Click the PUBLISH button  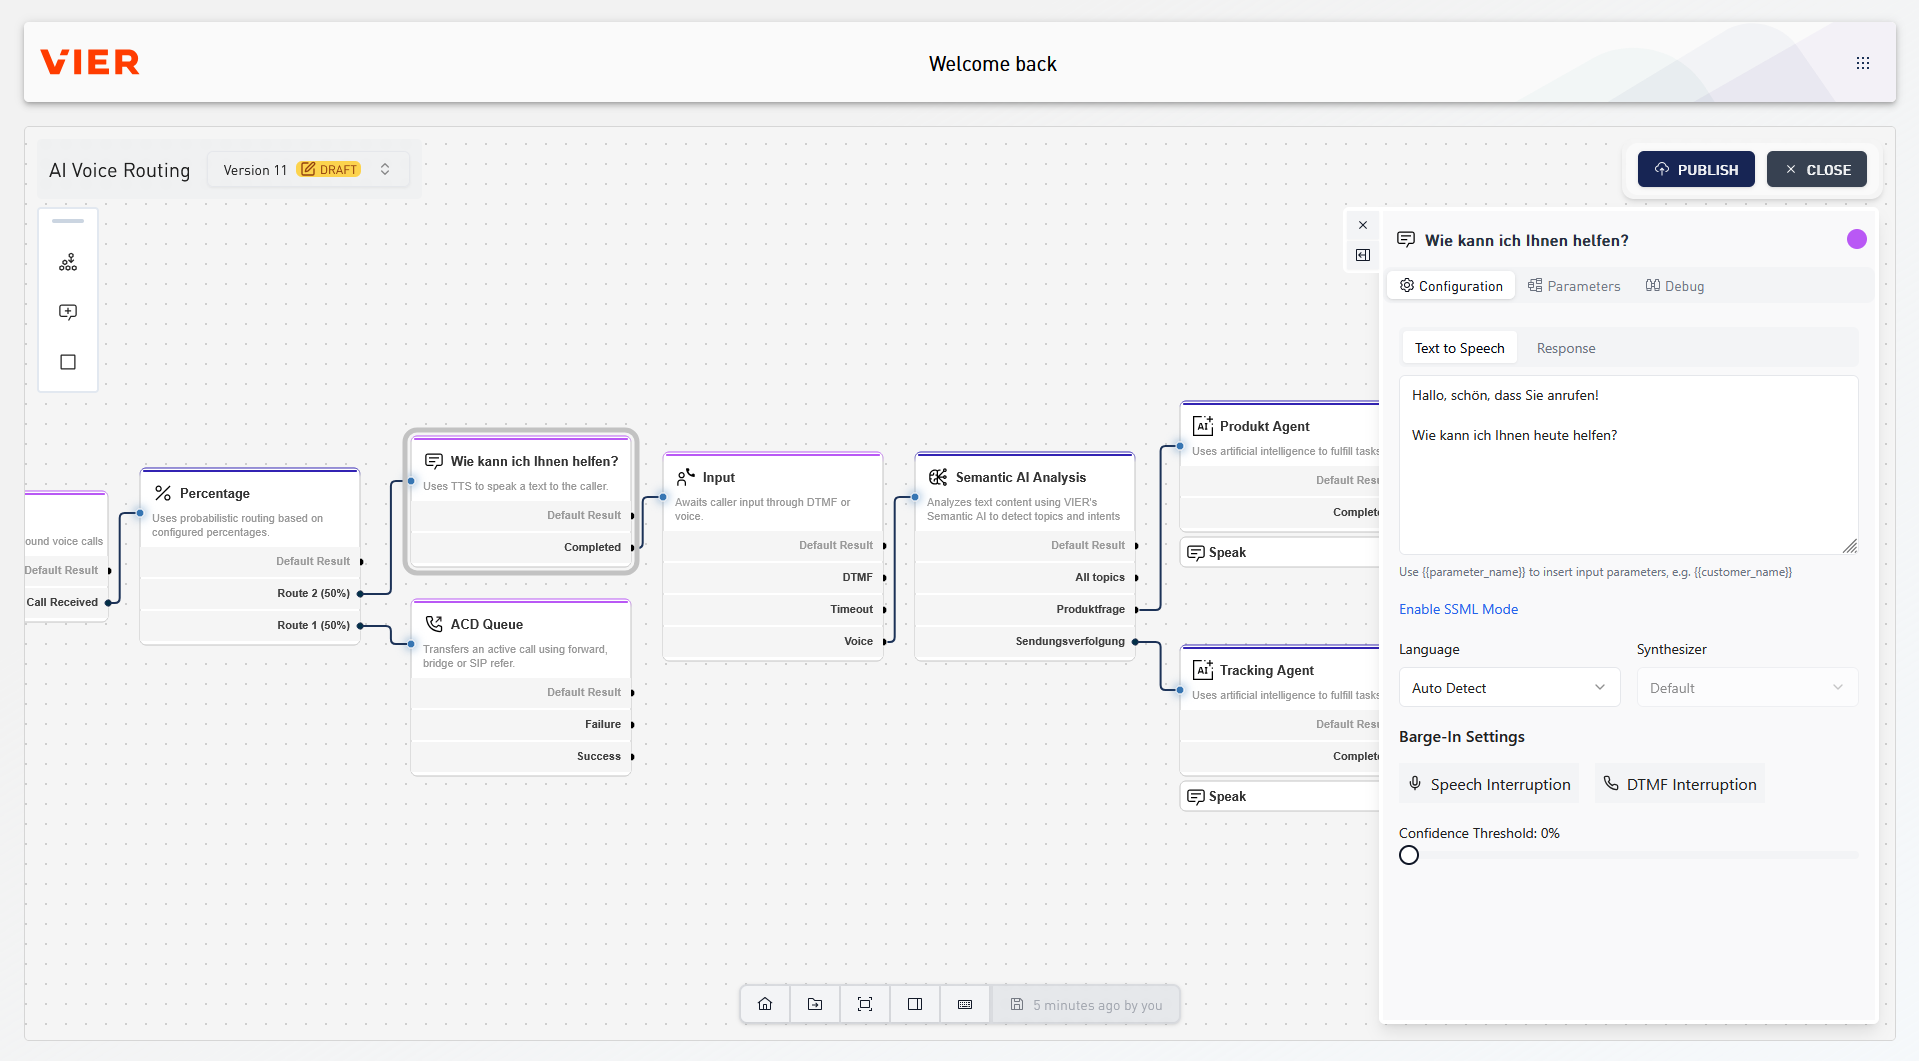[x=1695, y=170]
